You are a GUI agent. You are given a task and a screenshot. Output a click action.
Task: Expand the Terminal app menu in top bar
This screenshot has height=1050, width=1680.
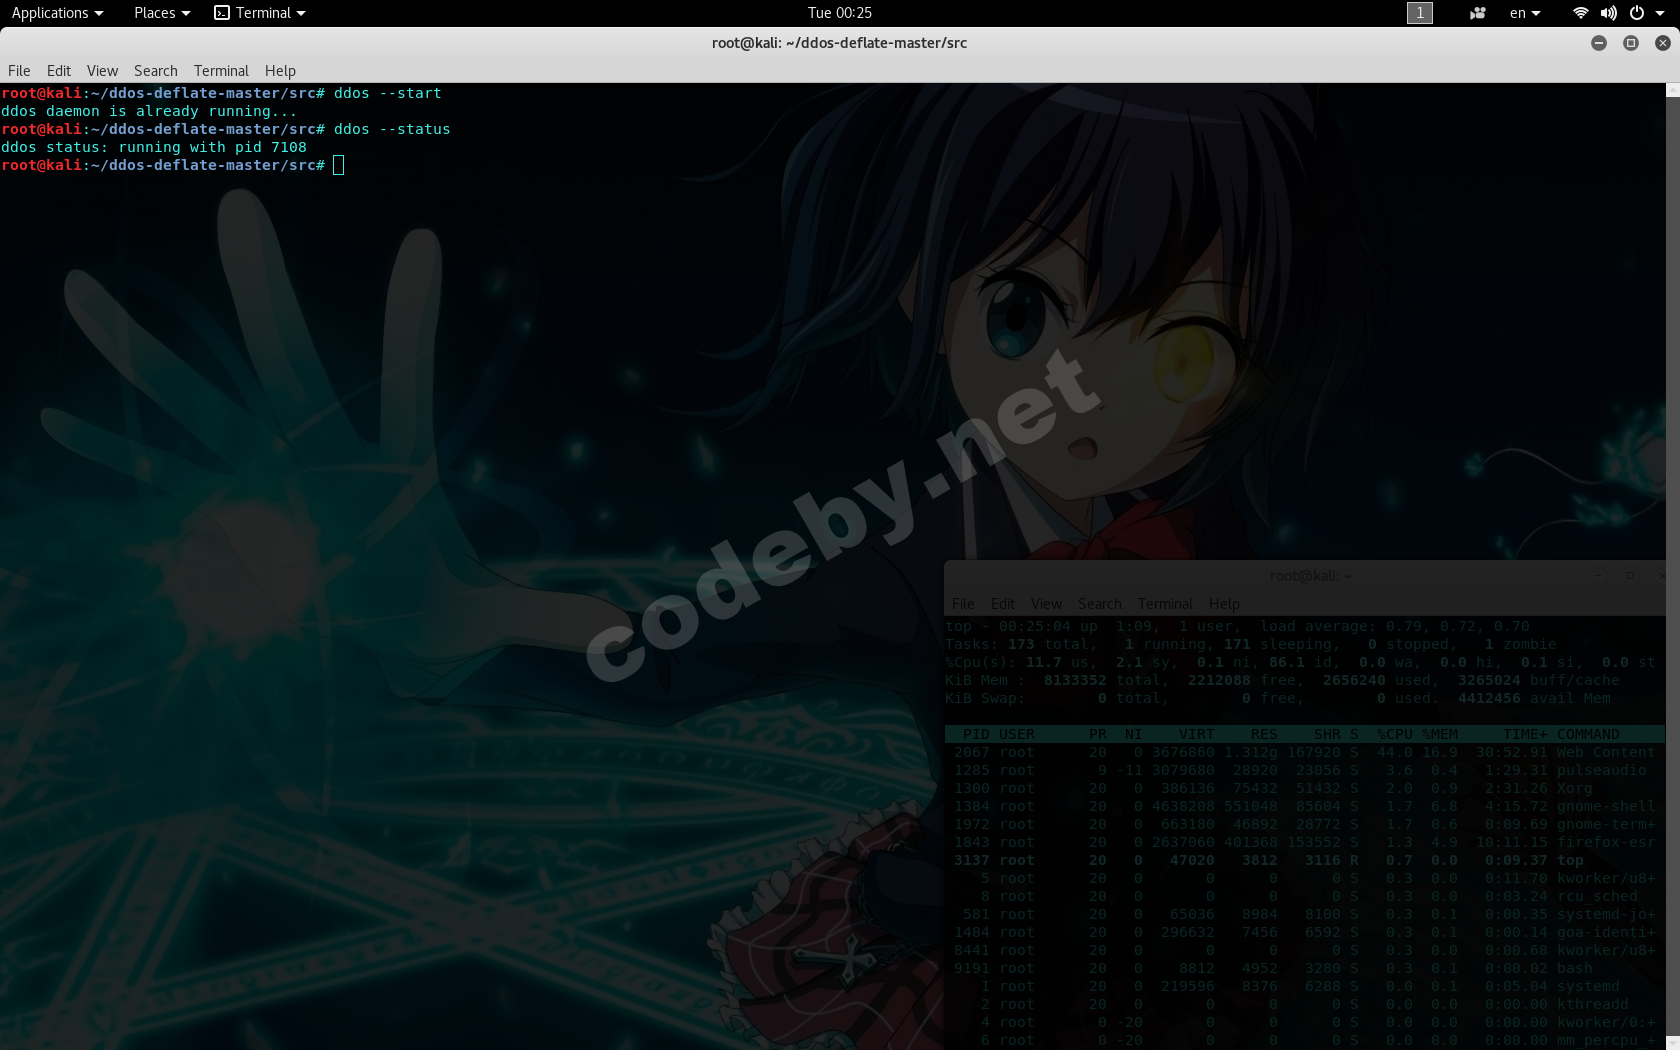pos(260,13)
